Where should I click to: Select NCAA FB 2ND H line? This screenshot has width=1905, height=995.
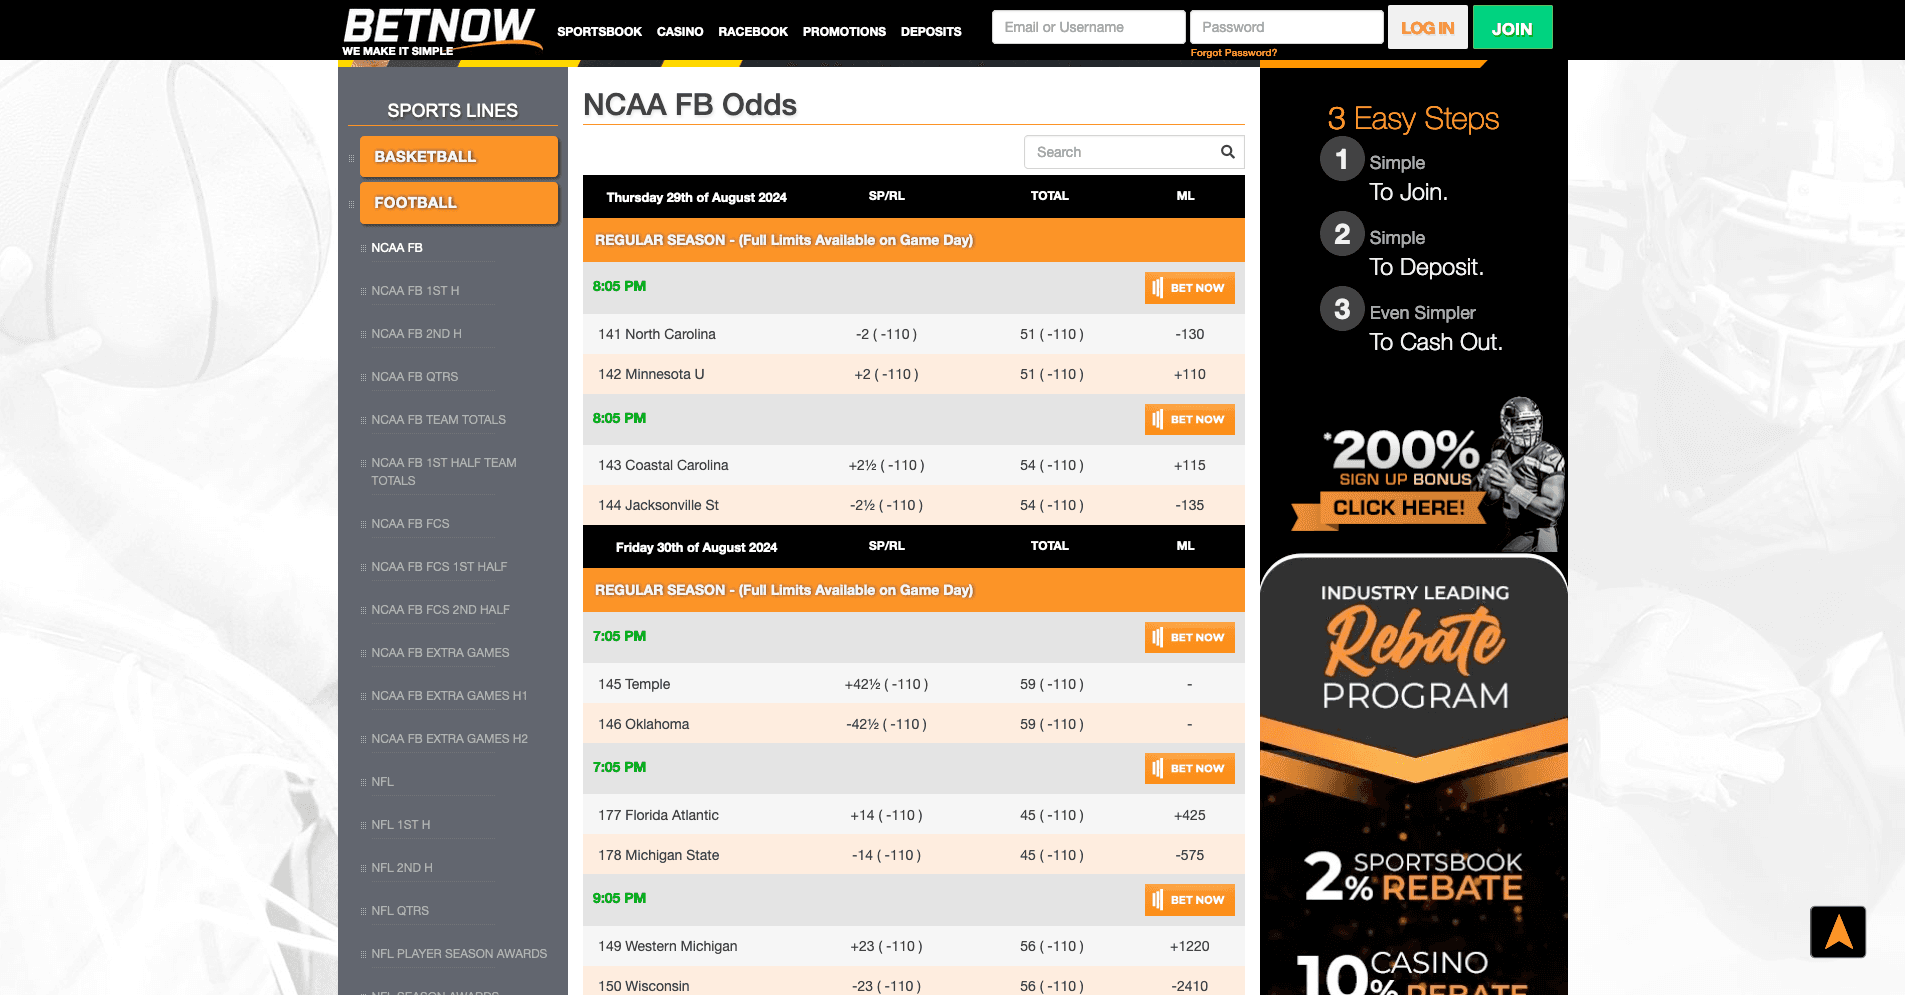coord(416,334)
